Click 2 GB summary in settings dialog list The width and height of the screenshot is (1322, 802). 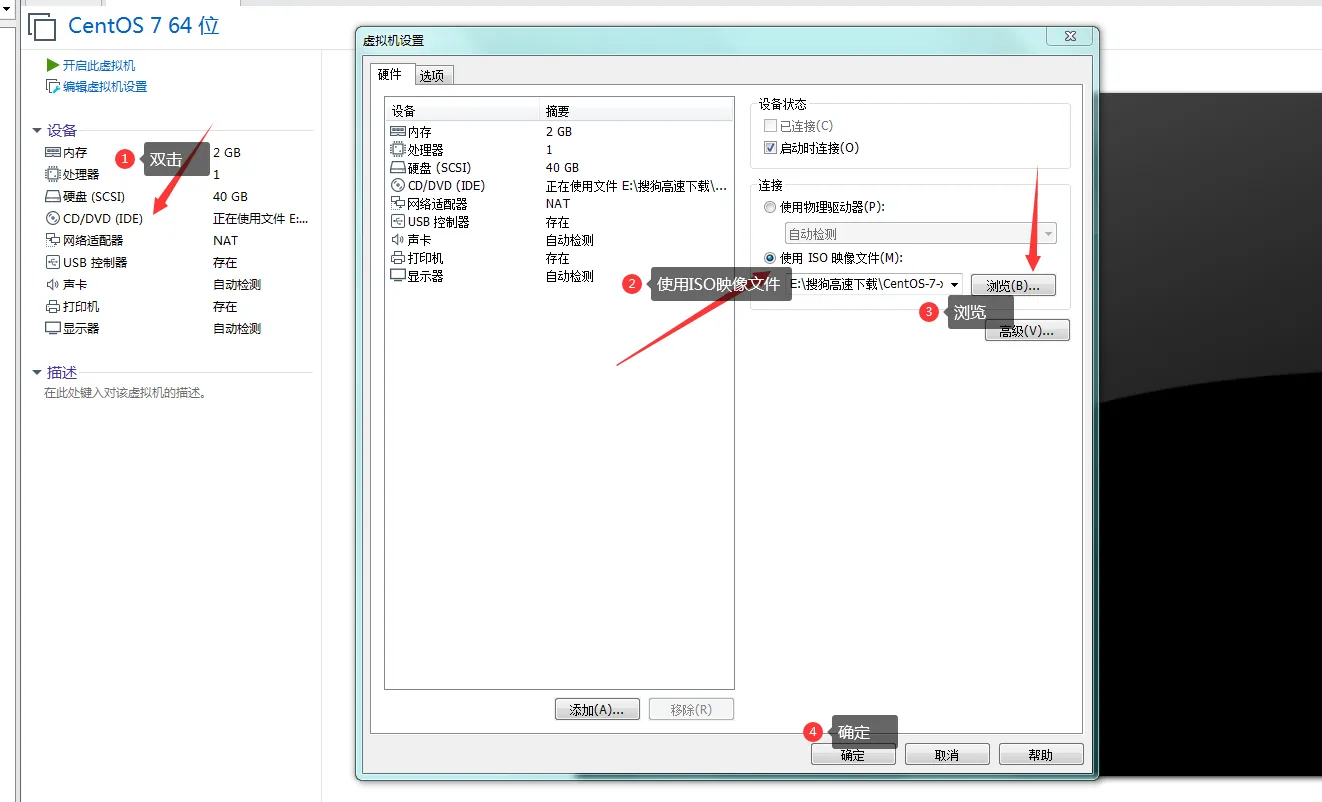tap(559, 131)
